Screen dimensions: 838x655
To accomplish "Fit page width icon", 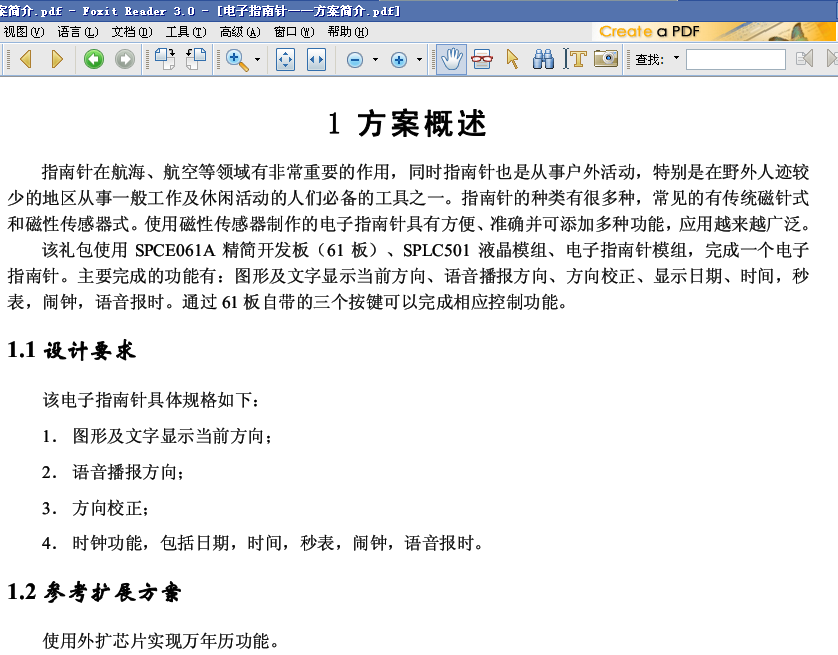I will 316,59.
